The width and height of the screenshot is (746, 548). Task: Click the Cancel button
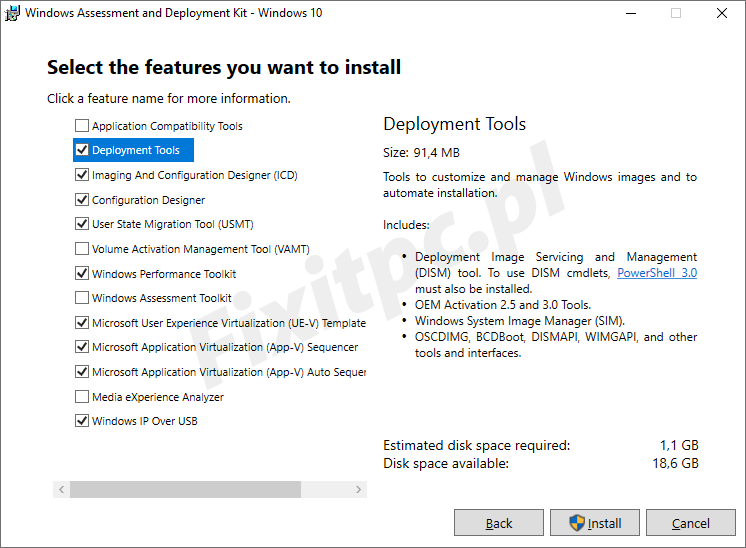click(x=691, y=523)
